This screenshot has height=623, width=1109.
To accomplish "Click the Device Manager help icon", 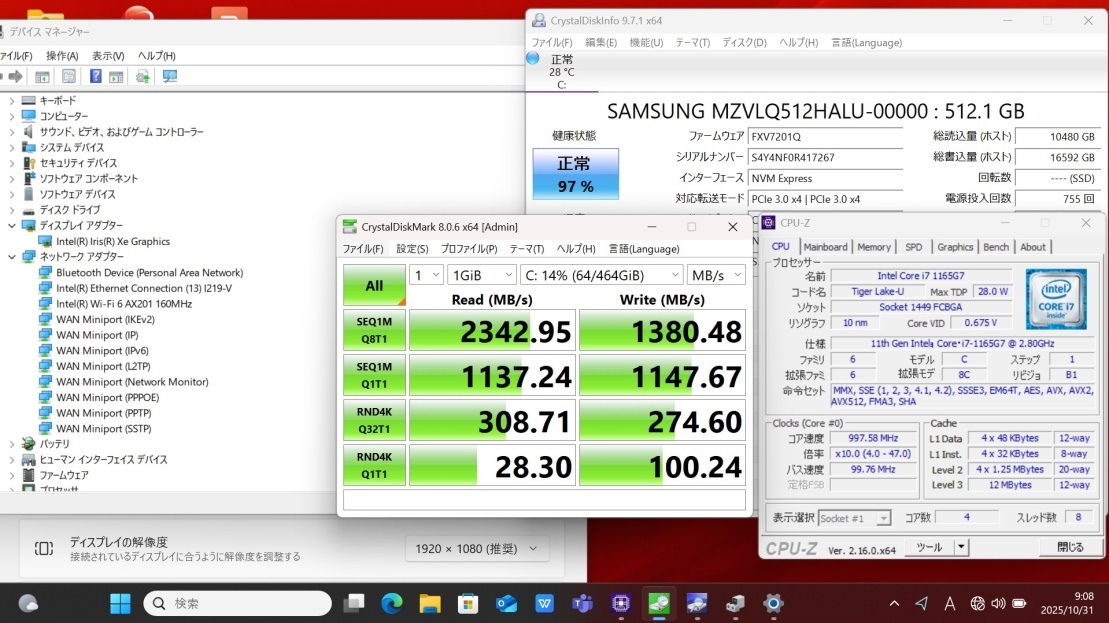I will click(x=96, y=77).
